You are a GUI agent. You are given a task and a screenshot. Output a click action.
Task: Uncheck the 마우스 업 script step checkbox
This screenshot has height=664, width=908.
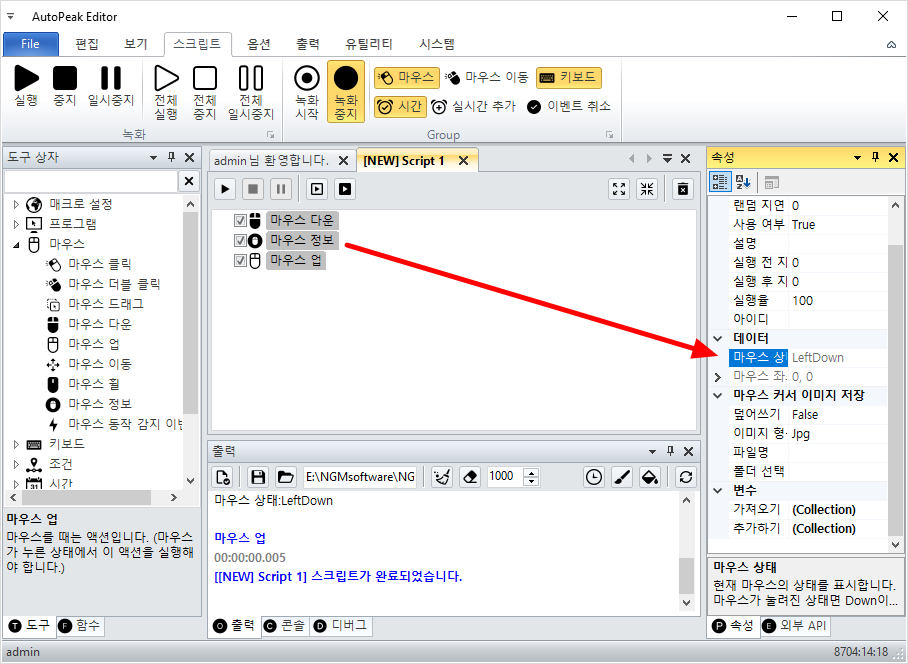click(x=240, y=261)
